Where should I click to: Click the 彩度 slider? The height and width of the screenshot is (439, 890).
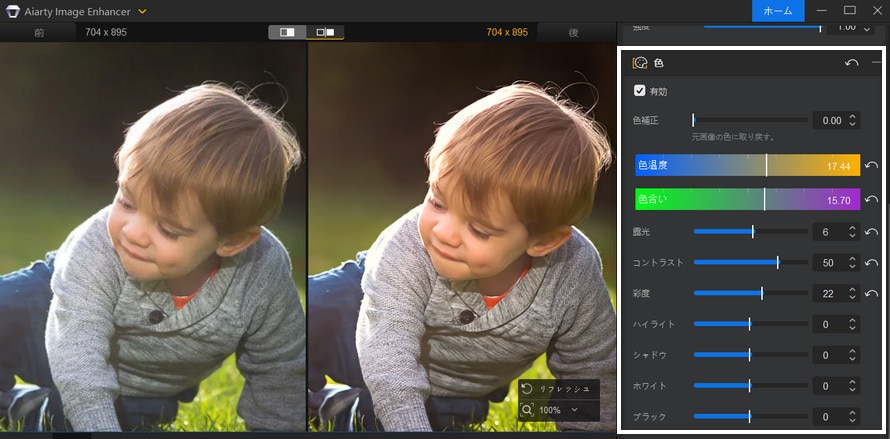click(750, 293)
